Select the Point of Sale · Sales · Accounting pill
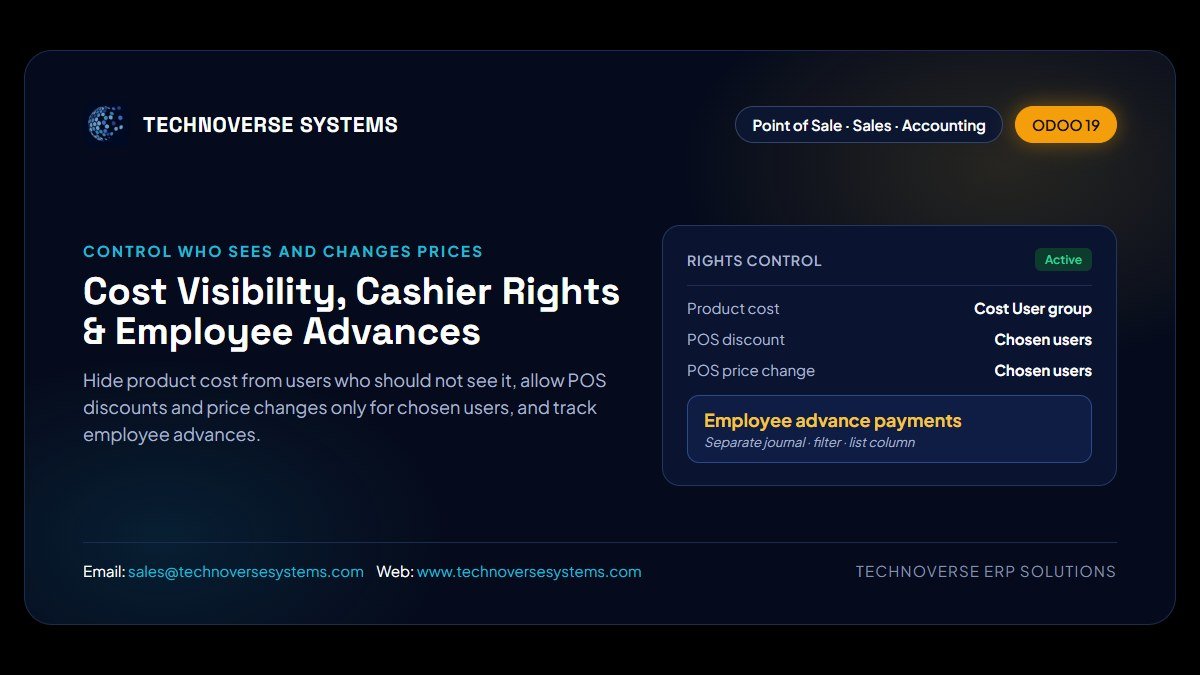 [x=869, y=125]
